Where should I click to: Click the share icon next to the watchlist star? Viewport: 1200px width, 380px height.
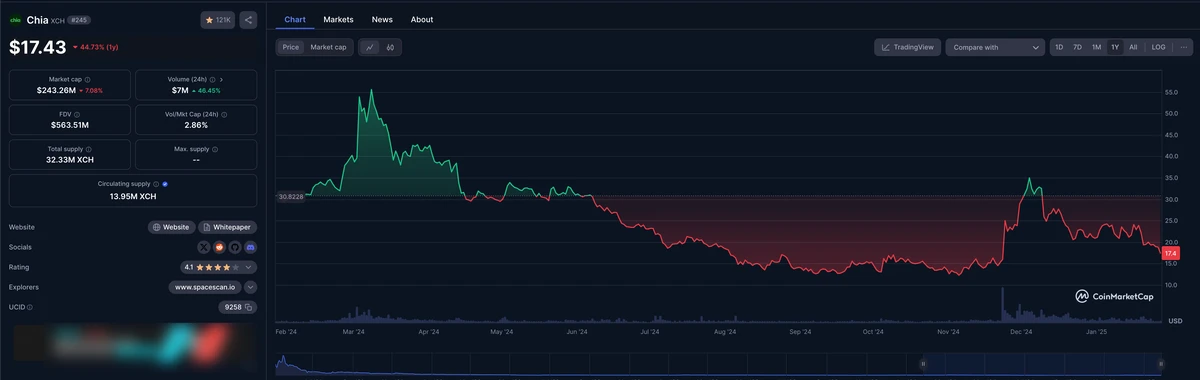point(249,20)
